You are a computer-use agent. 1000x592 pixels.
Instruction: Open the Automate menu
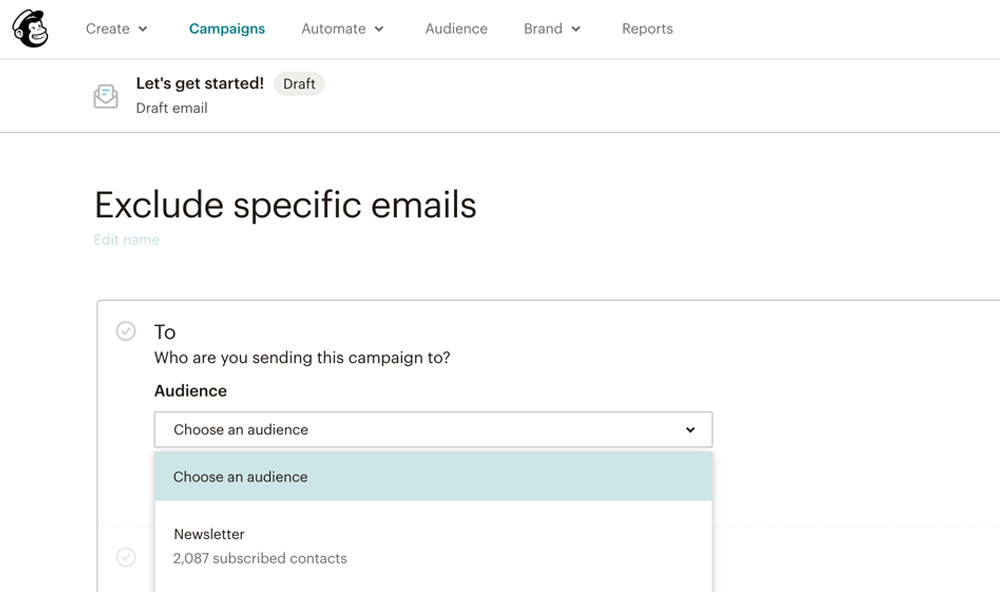(x=334, y=29)
